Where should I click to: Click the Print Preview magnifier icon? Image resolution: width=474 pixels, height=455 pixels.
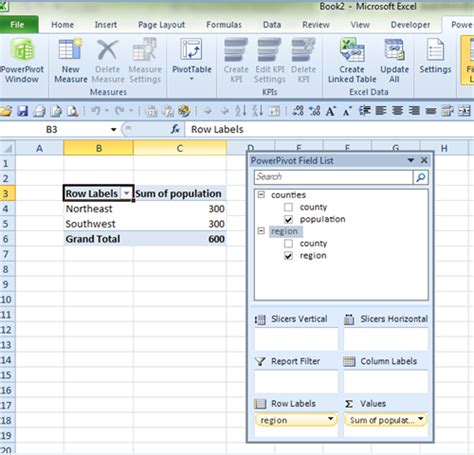(x=73, y=111)
